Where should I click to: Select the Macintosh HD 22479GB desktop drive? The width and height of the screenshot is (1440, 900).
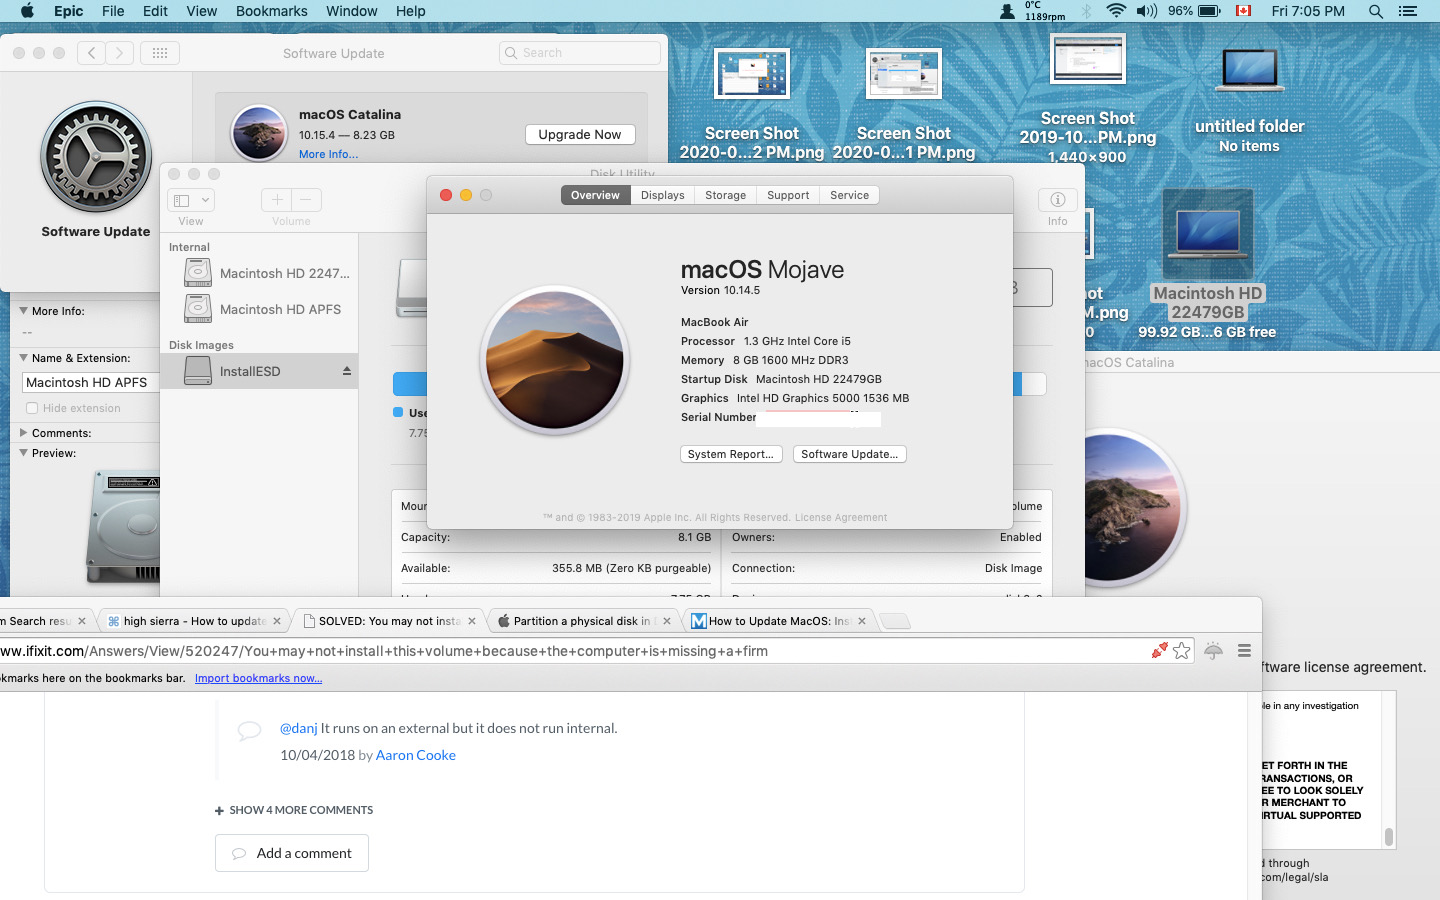(1208, 264)
